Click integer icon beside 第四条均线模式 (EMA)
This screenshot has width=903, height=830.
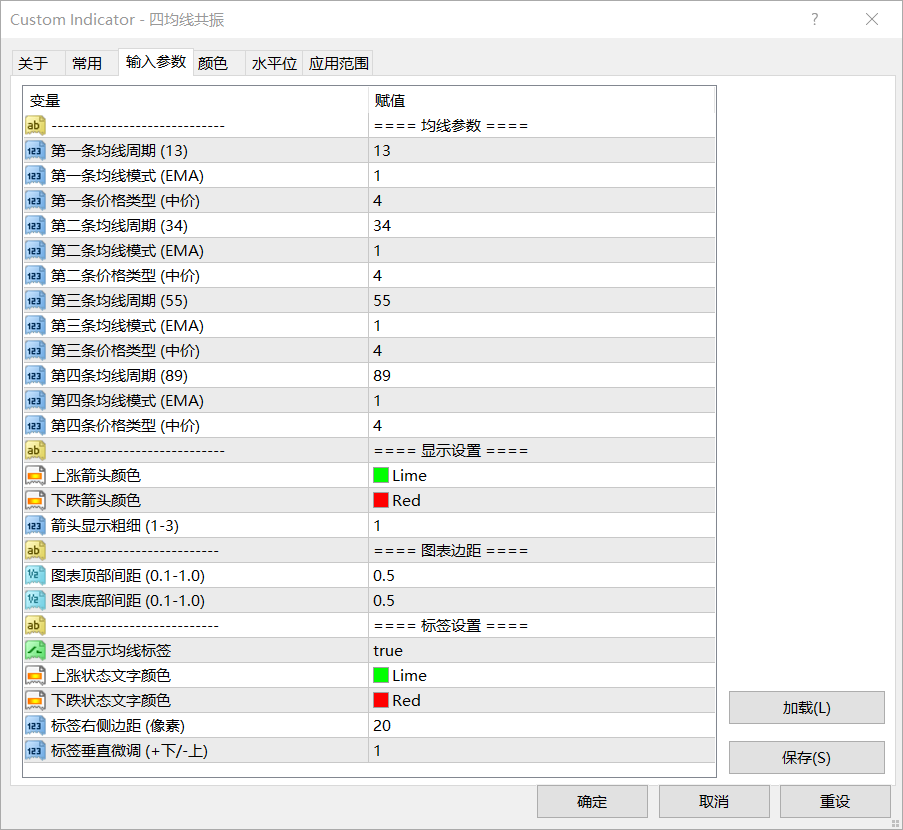click(x=35, y=400)
